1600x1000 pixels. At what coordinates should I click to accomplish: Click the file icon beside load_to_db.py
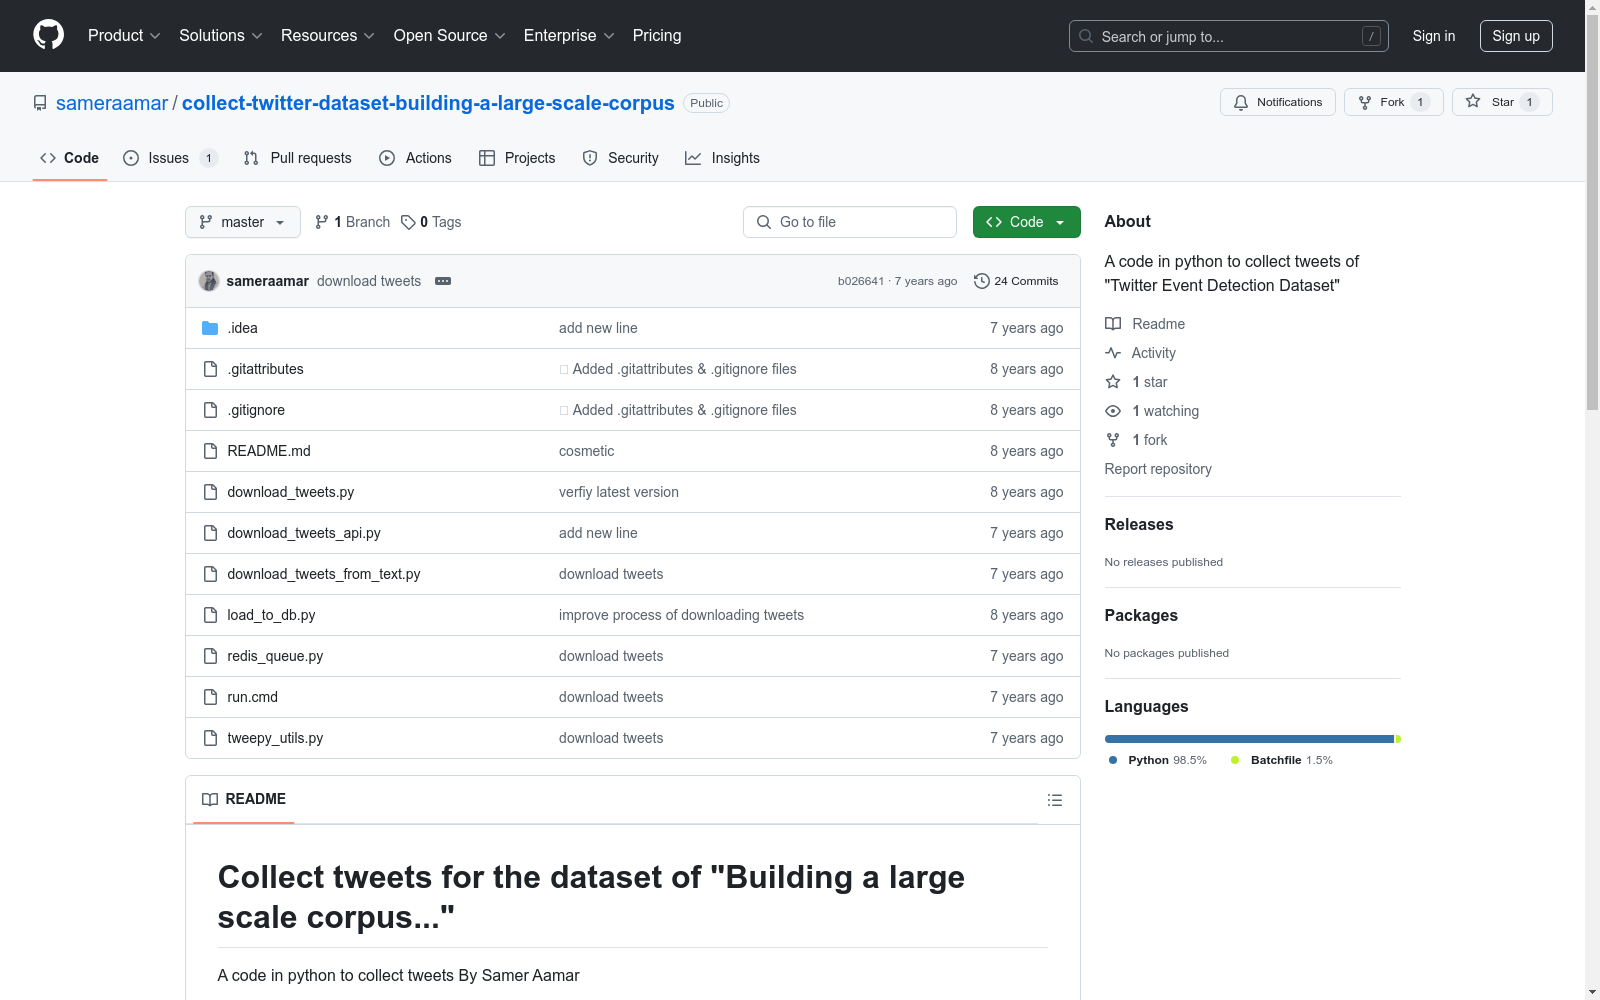pos(210,615)
